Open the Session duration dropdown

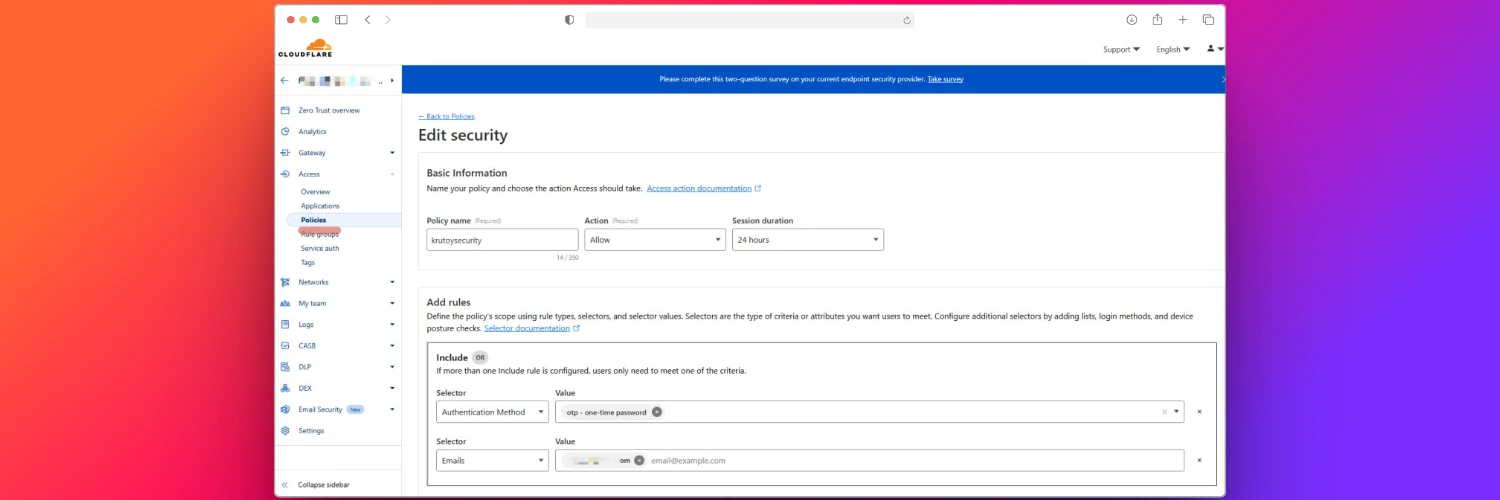[x=807, y=240]
